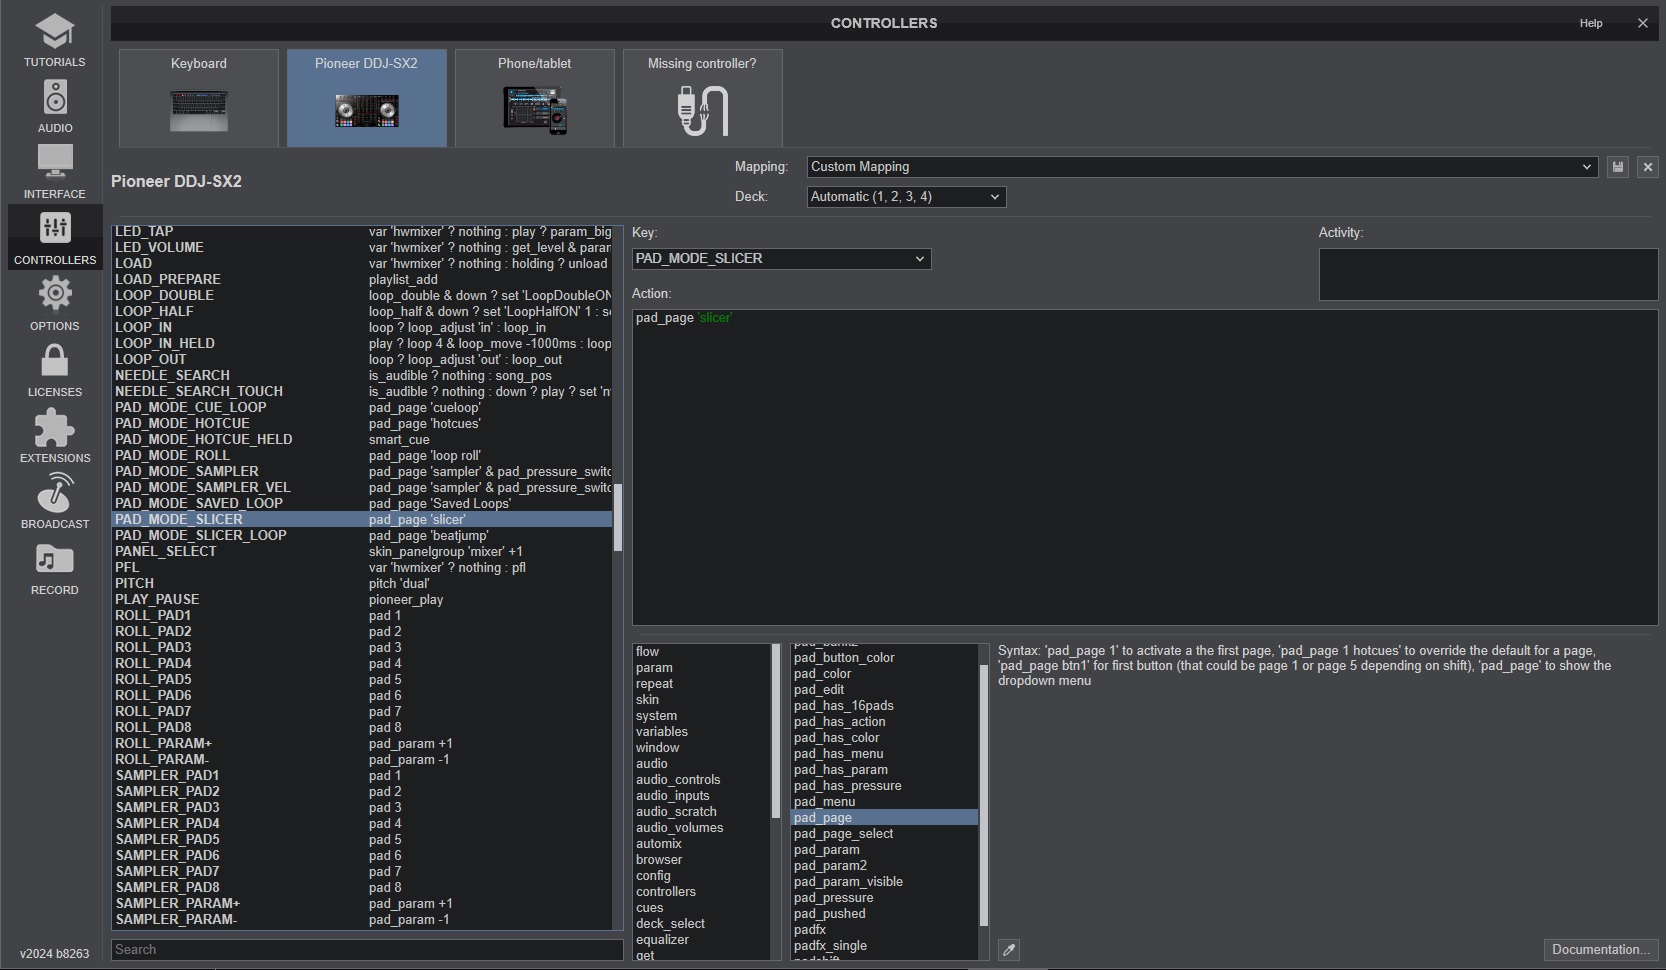This screenshot has height=970, width=1666.
Task: Open the Audio settings page
Action: click(x=55, y=106)
